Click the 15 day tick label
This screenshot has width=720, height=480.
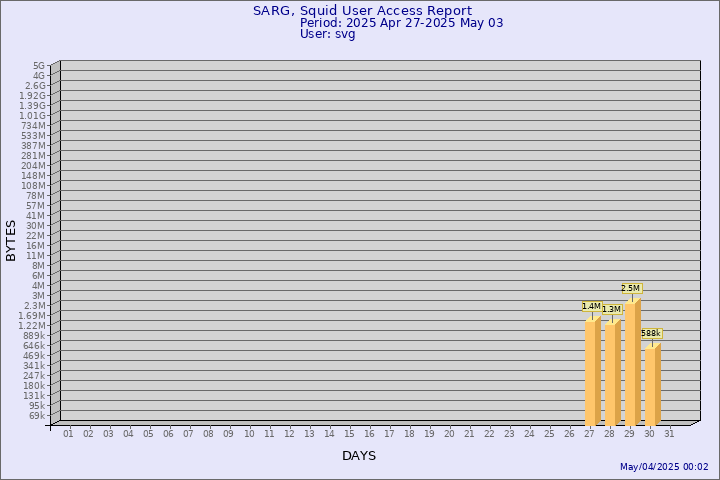(349, 434)
